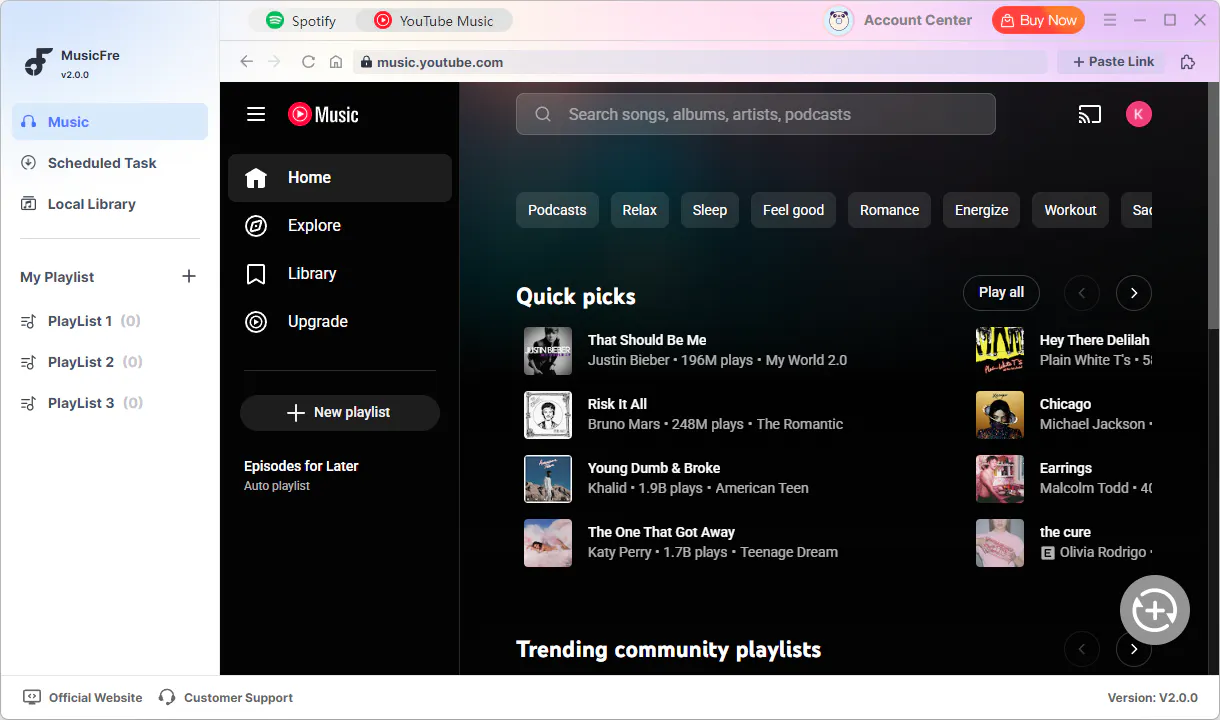The height and width of the screenshot is (720, 1220).
Task: Click the cast to device icon
Action: click(1090, 114)
